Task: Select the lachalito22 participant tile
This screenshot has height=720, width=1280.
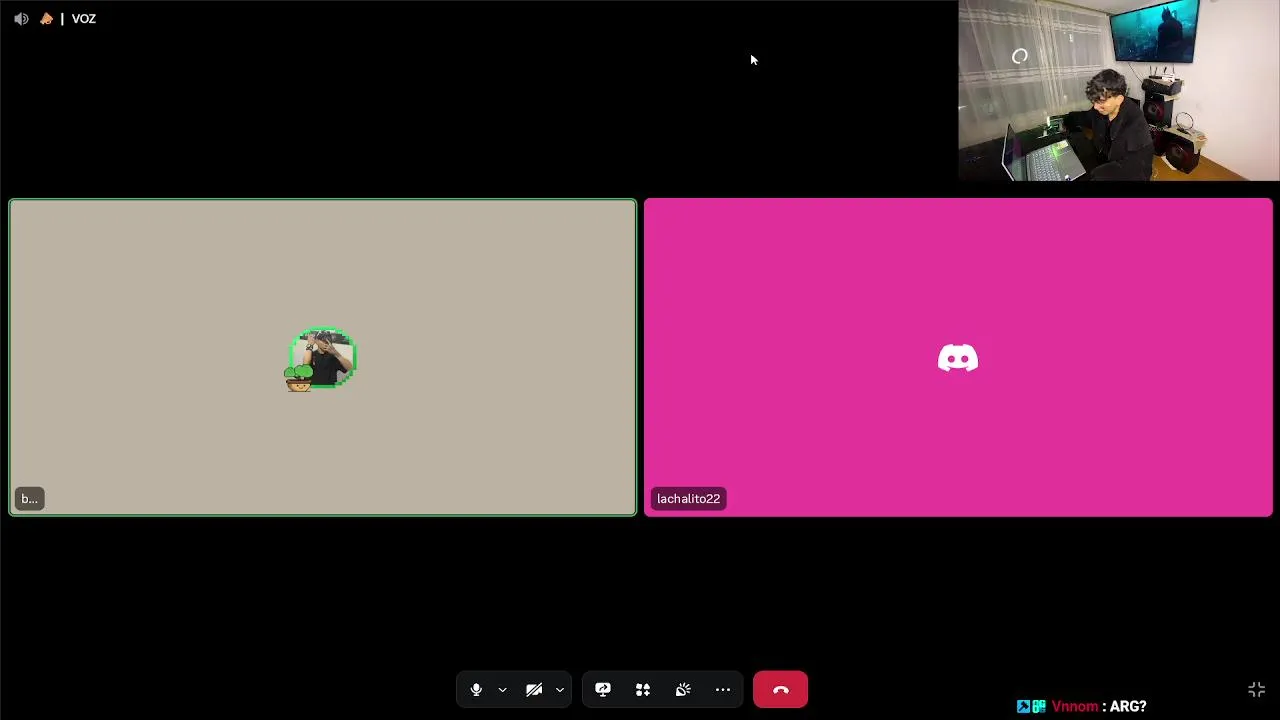Action: point(958,358)
